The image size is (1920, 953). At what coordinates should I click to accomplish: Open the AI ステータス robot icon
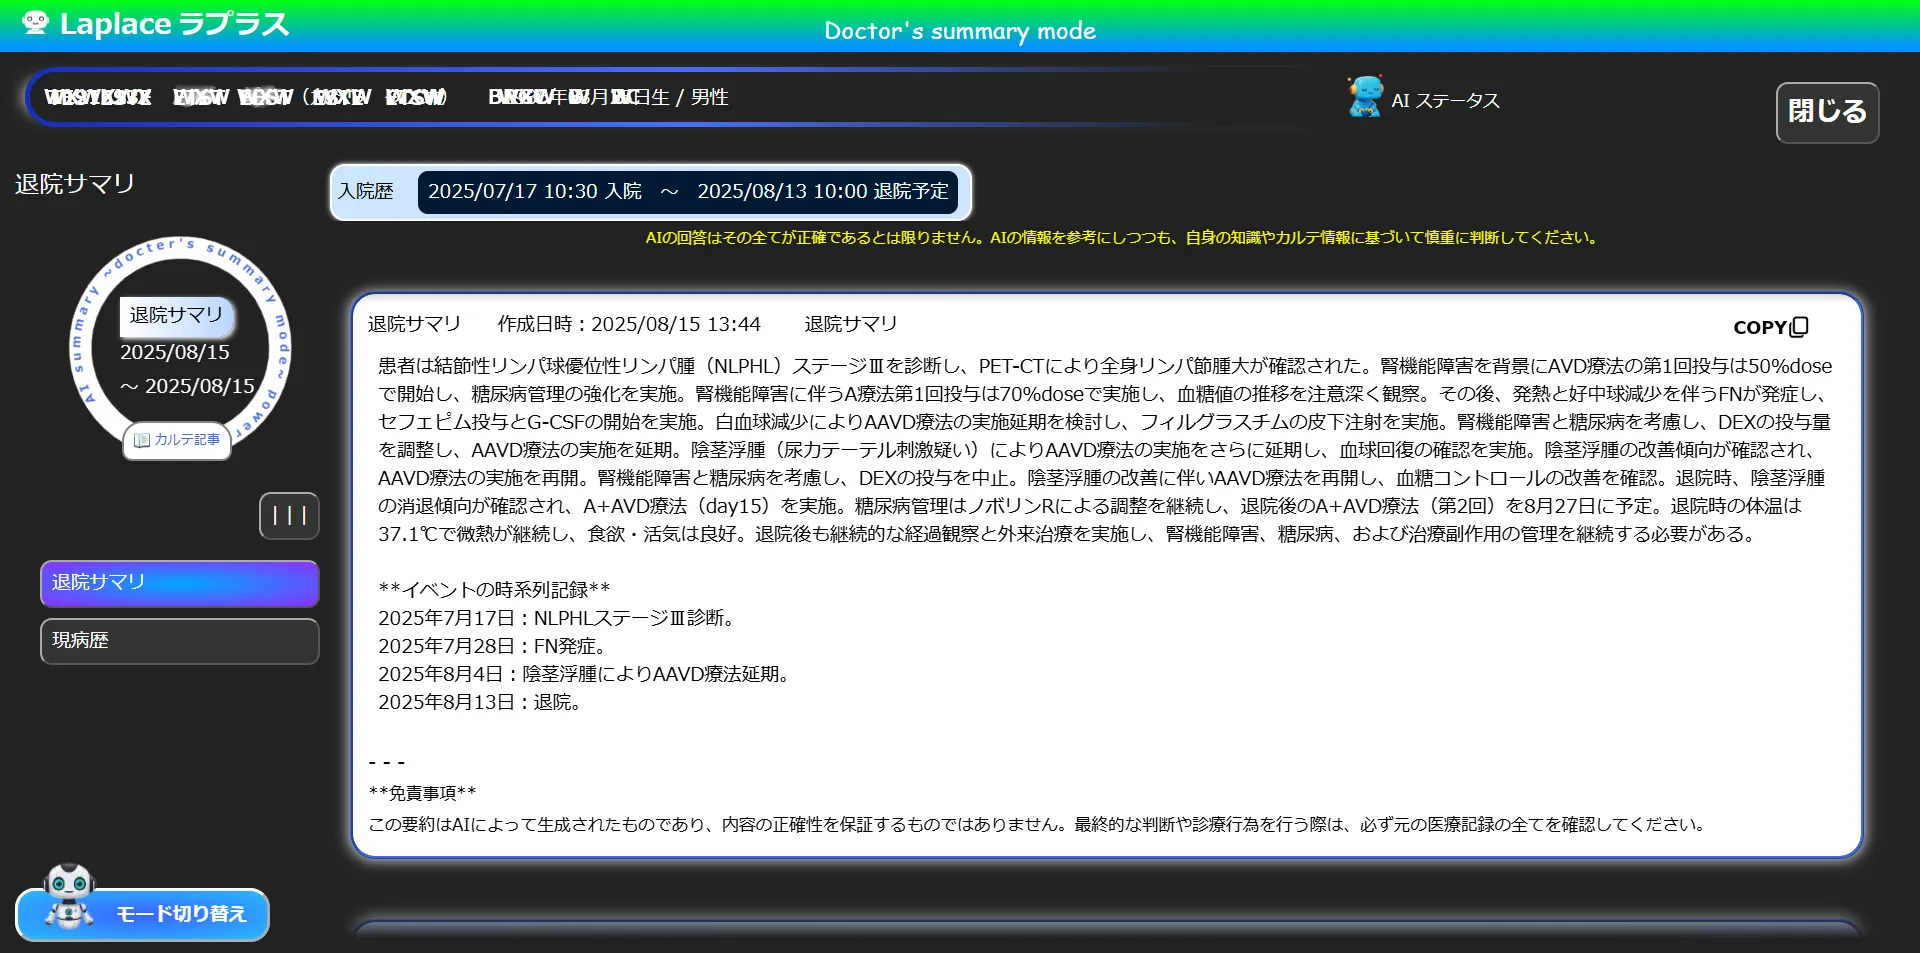(x=1362, y=96)
